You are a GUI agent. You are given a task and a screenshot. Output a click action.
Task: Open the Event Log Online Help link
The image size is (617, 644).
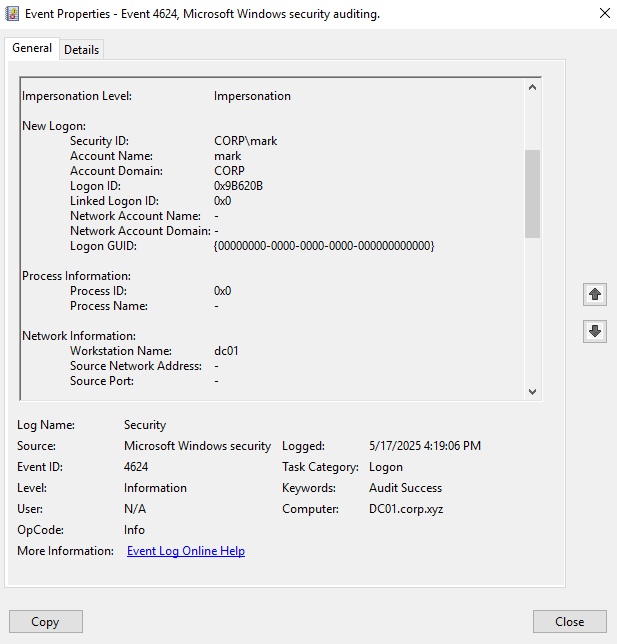point(185,551)
